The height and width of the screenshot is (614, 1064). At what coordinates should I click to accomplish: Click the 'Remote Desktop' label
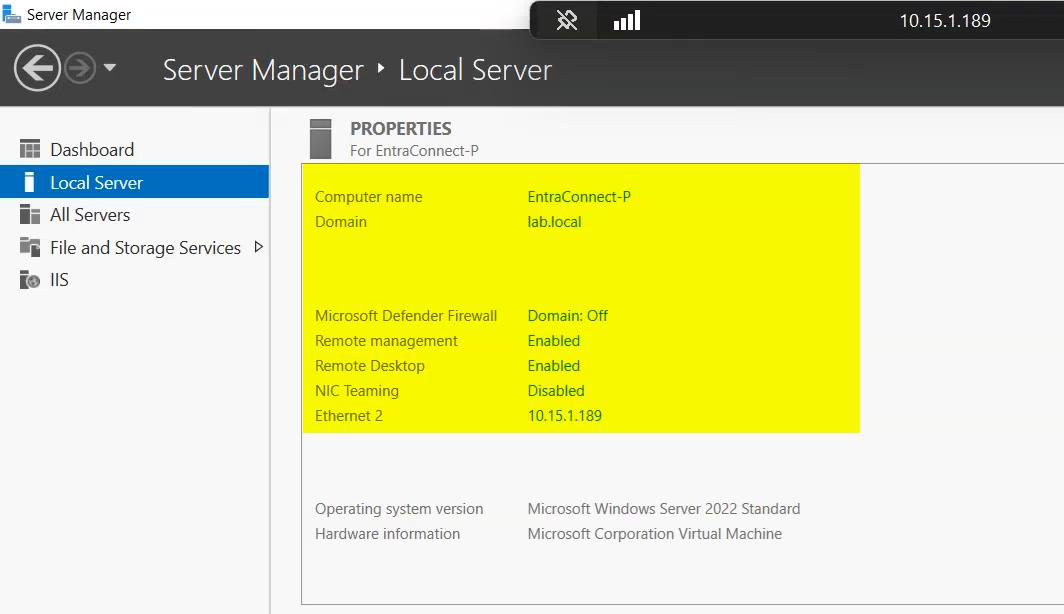click(370, 366)
